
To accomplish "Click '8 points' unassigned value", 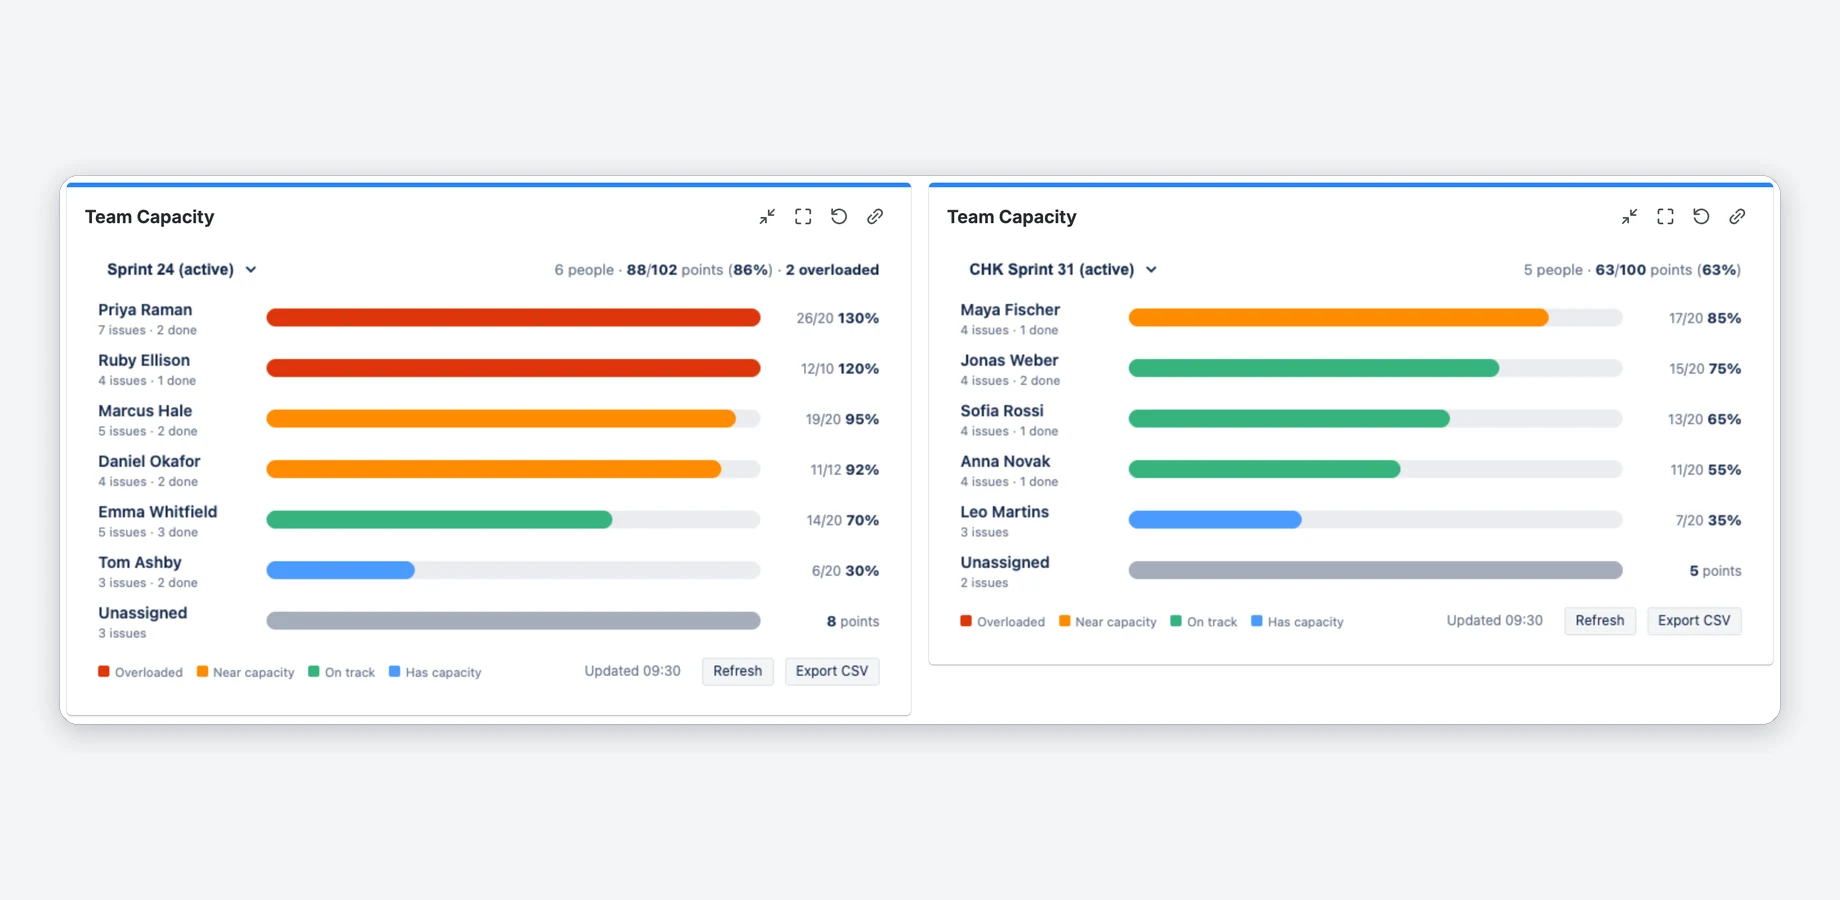I will pyautogui.click(x=853, y=621).
